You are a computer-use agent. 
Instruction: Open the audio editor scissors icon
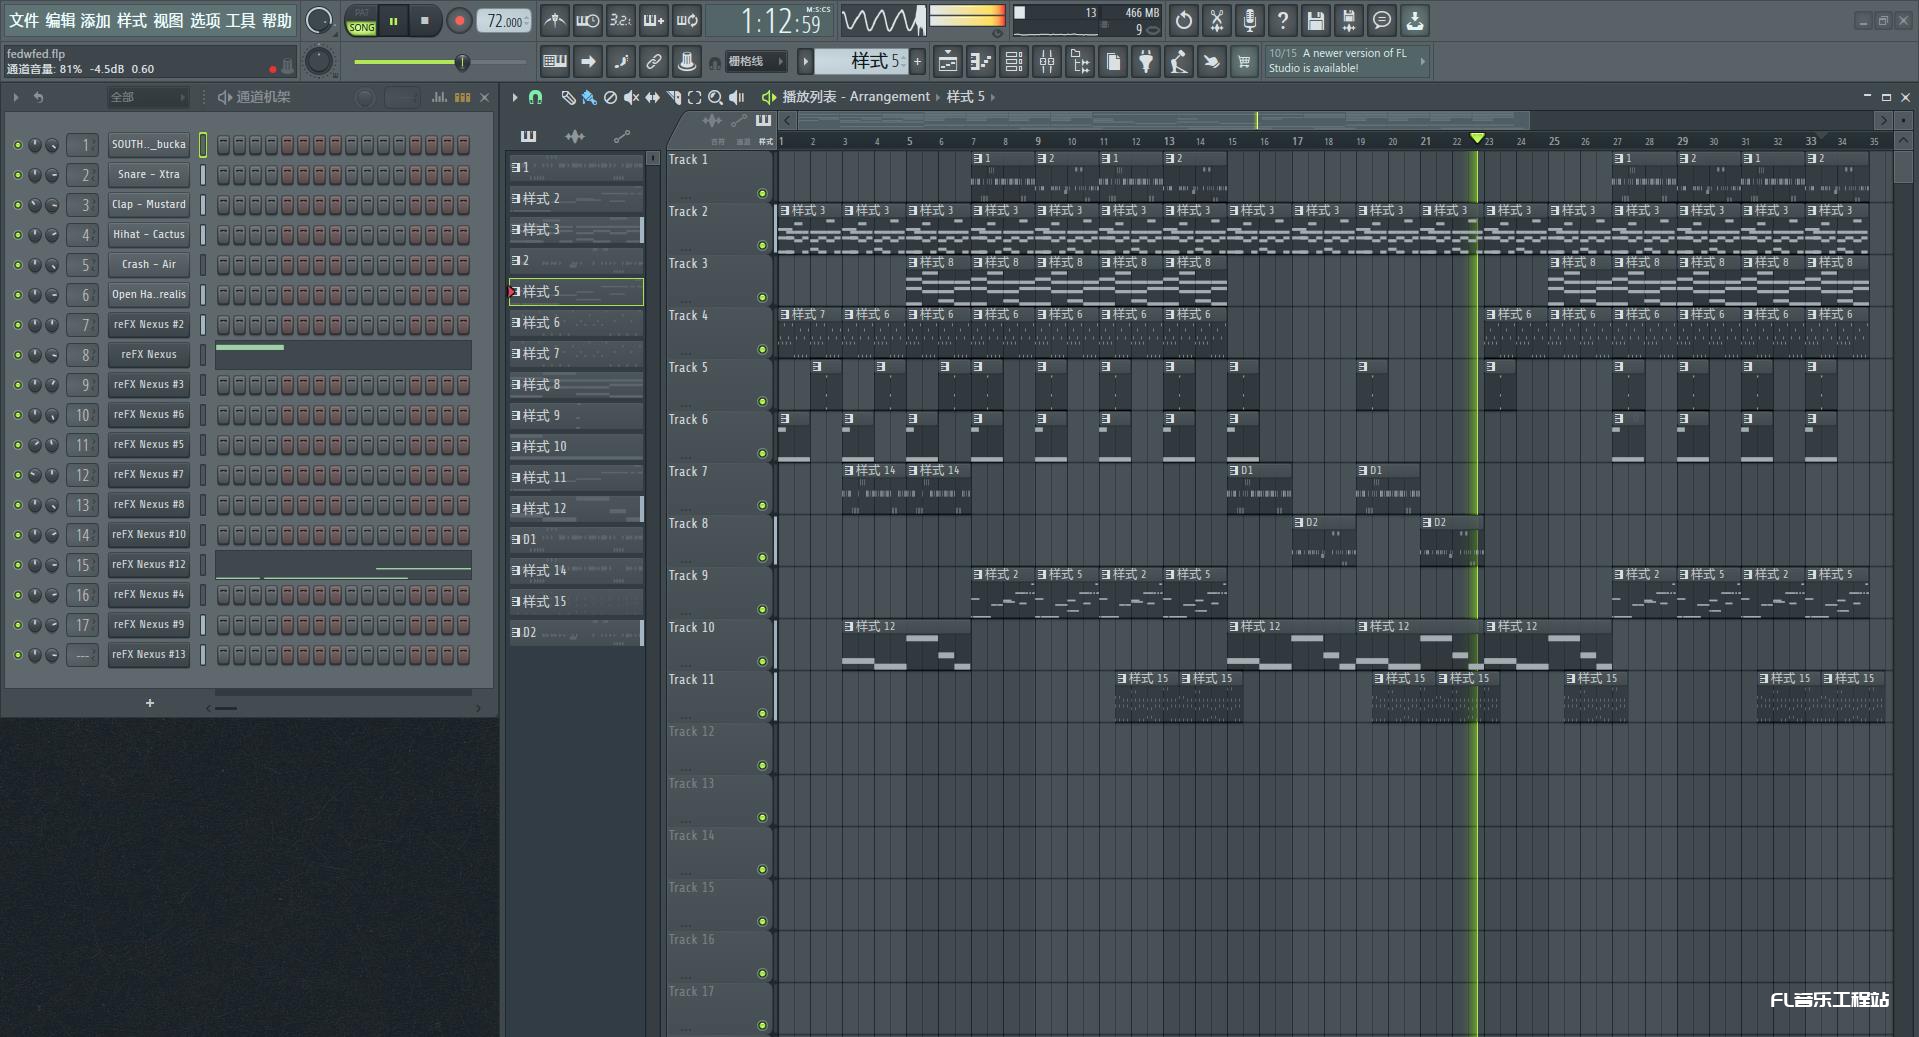1217,20
